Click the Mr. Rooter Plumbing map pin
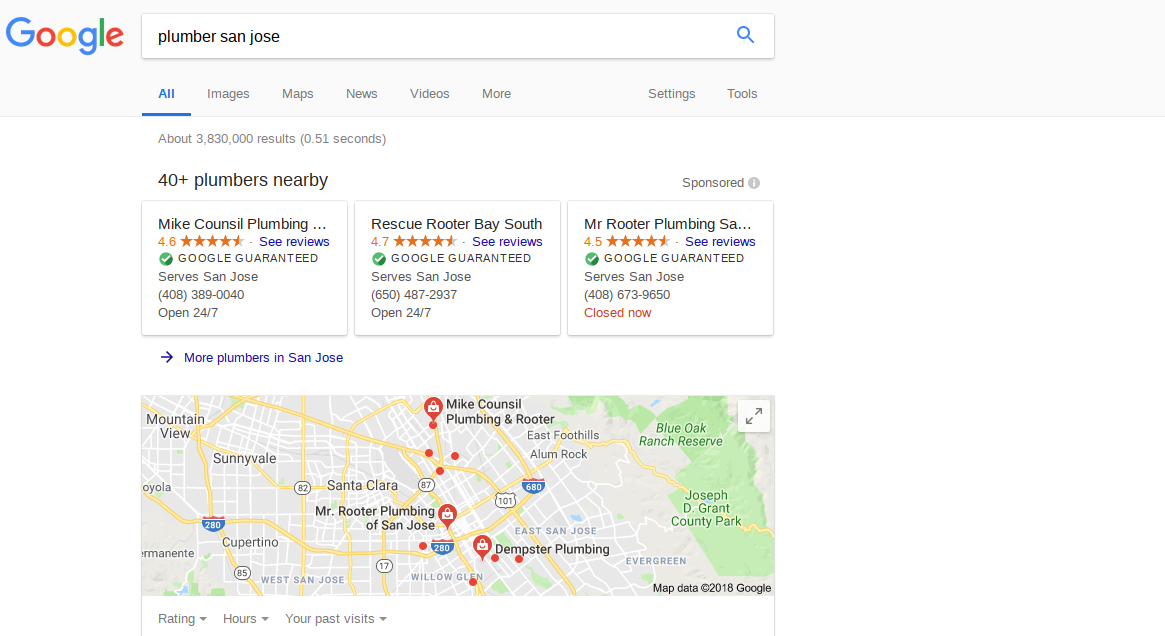 447,515
